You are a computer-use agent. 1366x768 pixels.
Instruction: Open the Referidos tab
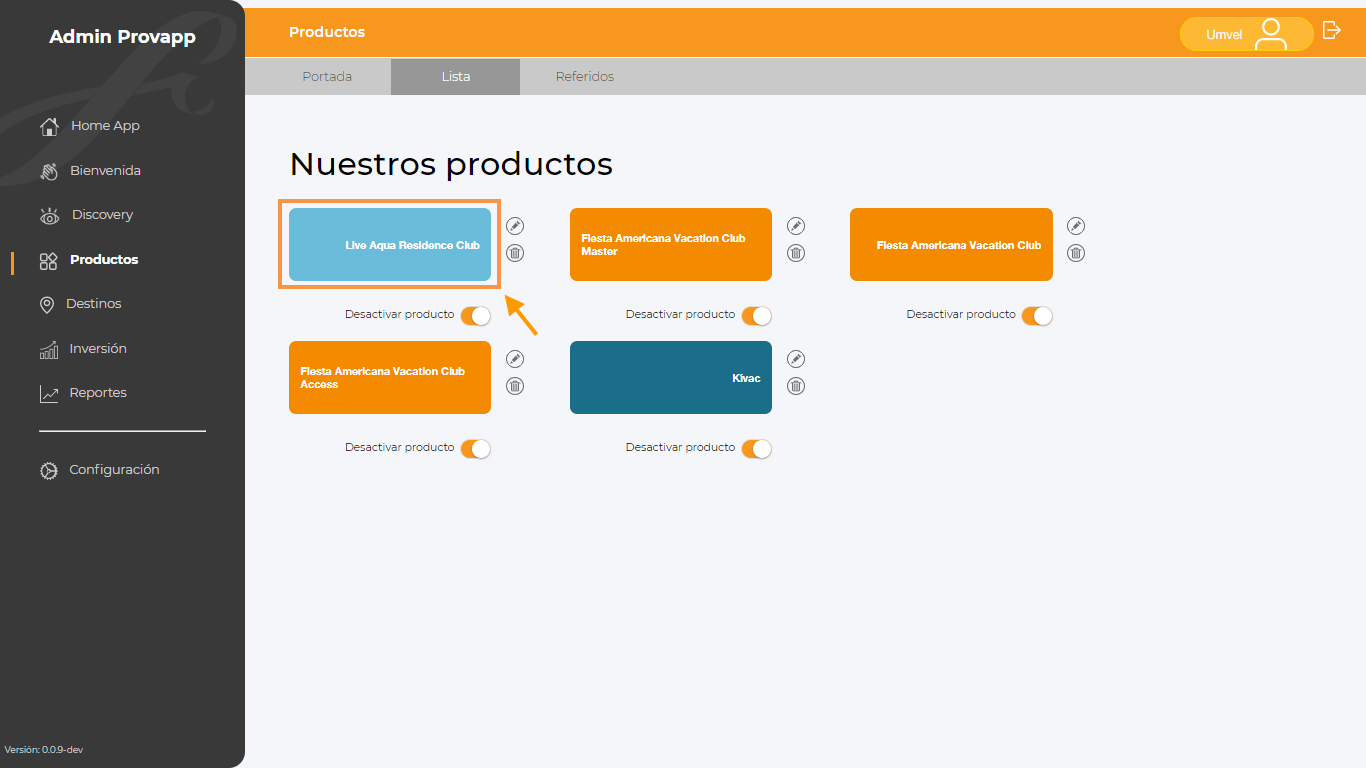point(585,77)
